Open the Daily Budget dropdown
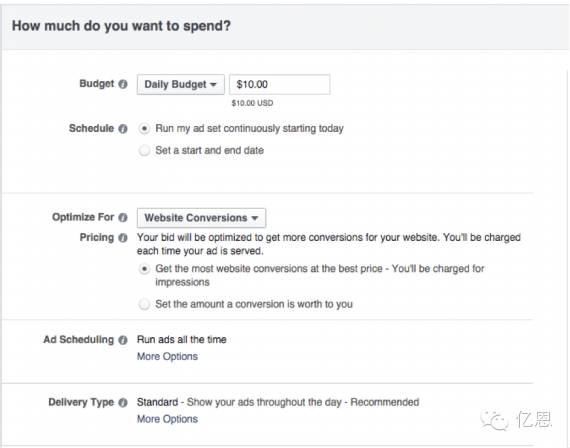The image size is (570, 448). [x=181, y=85]
